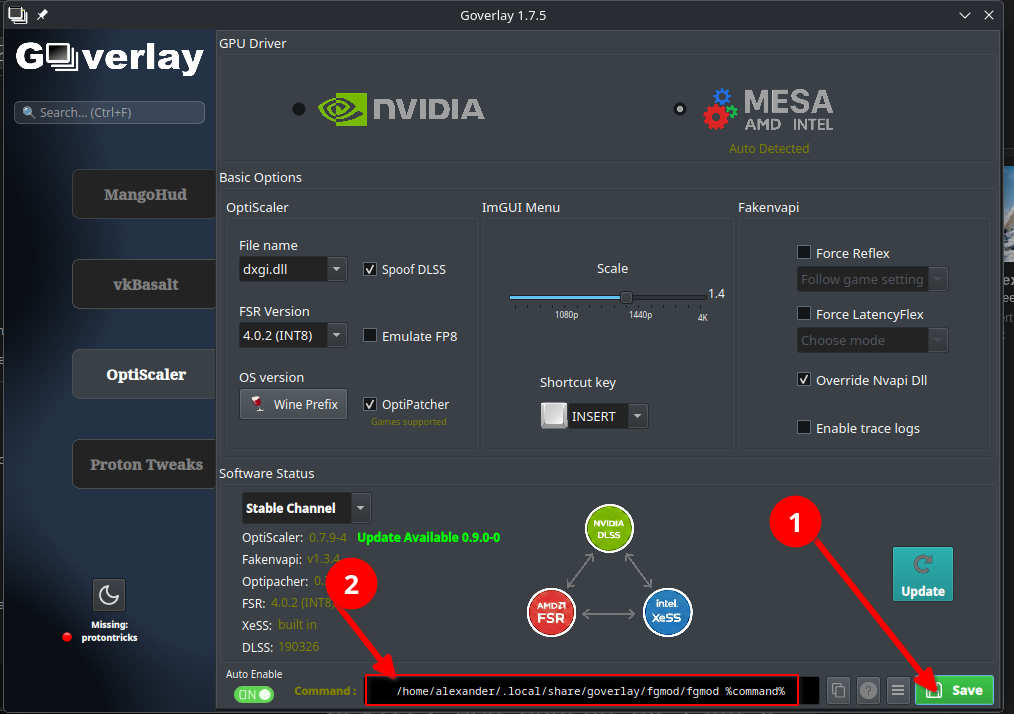Click the ImGUI Scale slider handle

[626, 297]
